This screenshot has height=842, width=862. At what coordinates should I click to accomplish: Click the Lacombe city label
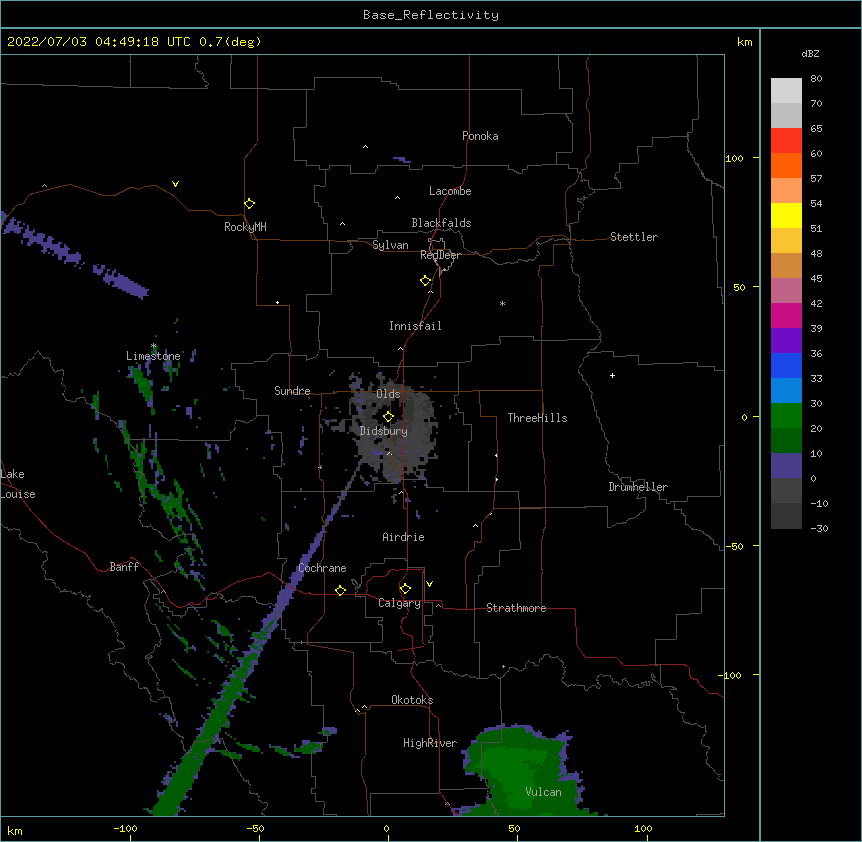point(450,191)
